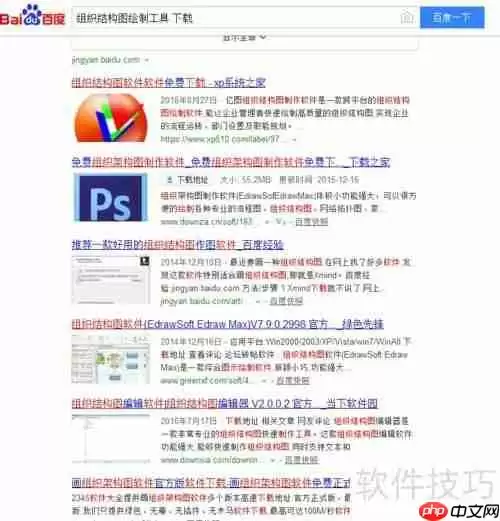Viewport: 500px width, 521px height.
Task: Click the Photoshop Ps thumbnail image
Action: (111, 197)
